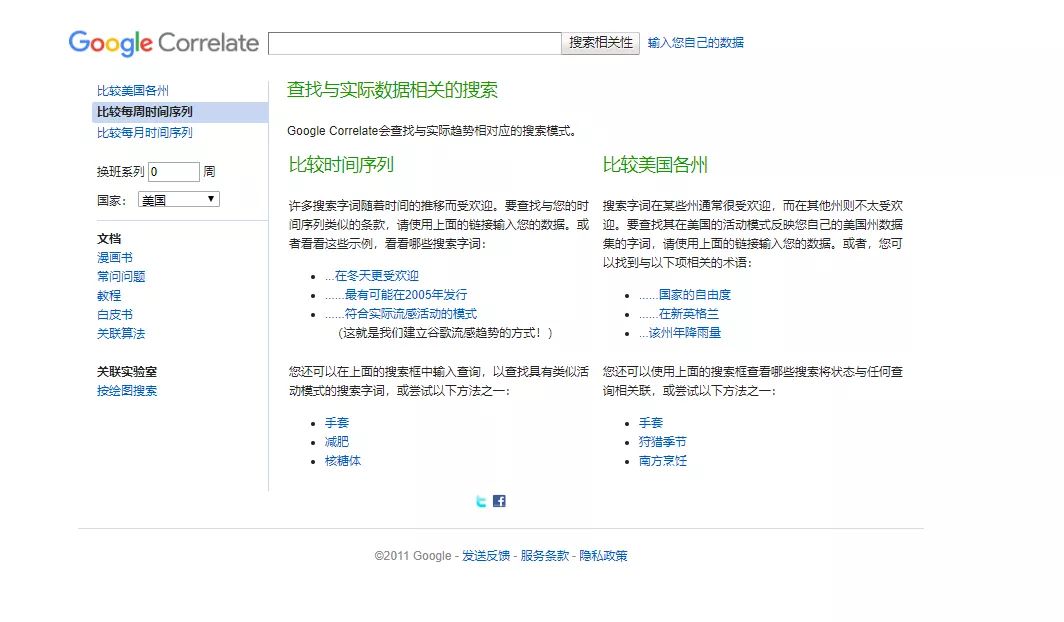
Task: Open the 狩猎季节 example link
Action: point(662,441)
